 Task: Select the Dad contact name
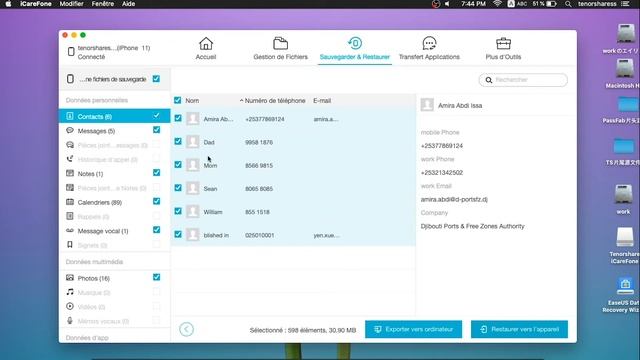coord(209,142)
